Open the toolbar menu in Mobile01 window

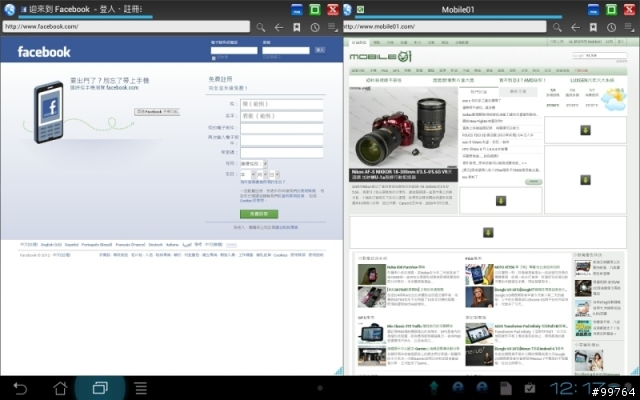[x=629, y=27]
